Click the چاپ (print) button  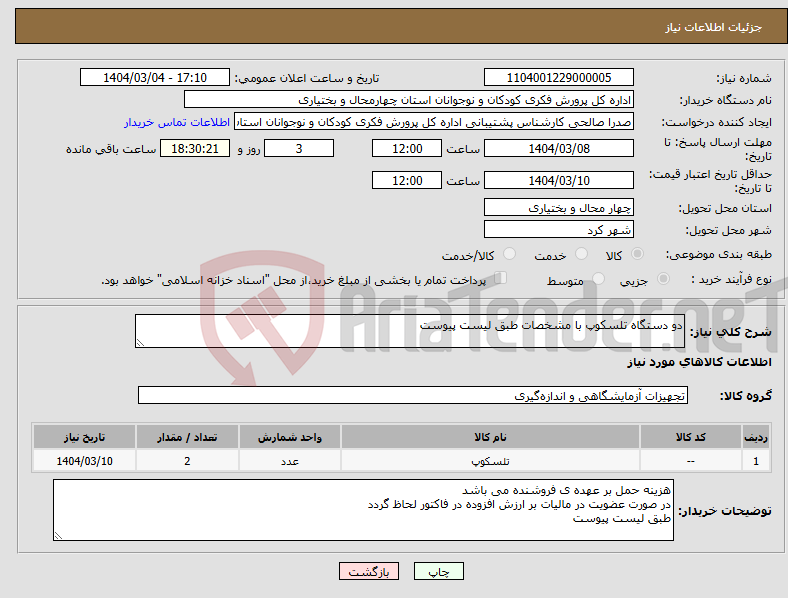click(438, 571)
